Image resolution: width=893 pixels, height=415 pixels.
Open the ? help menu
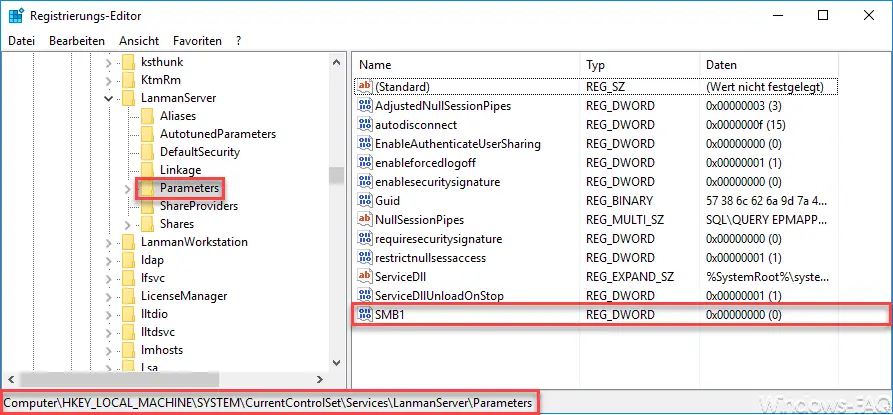click(239, 41)
